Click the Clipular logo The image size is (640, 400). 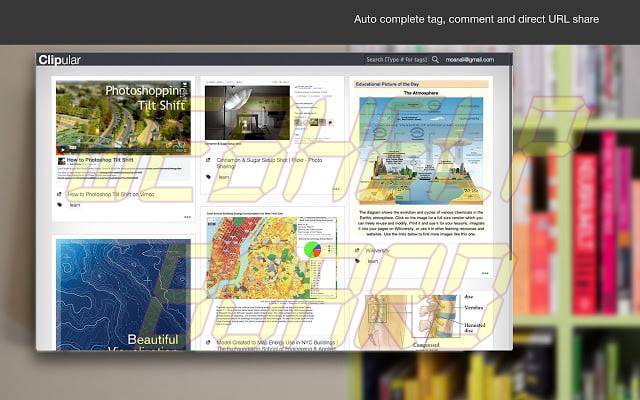[60, 60]
